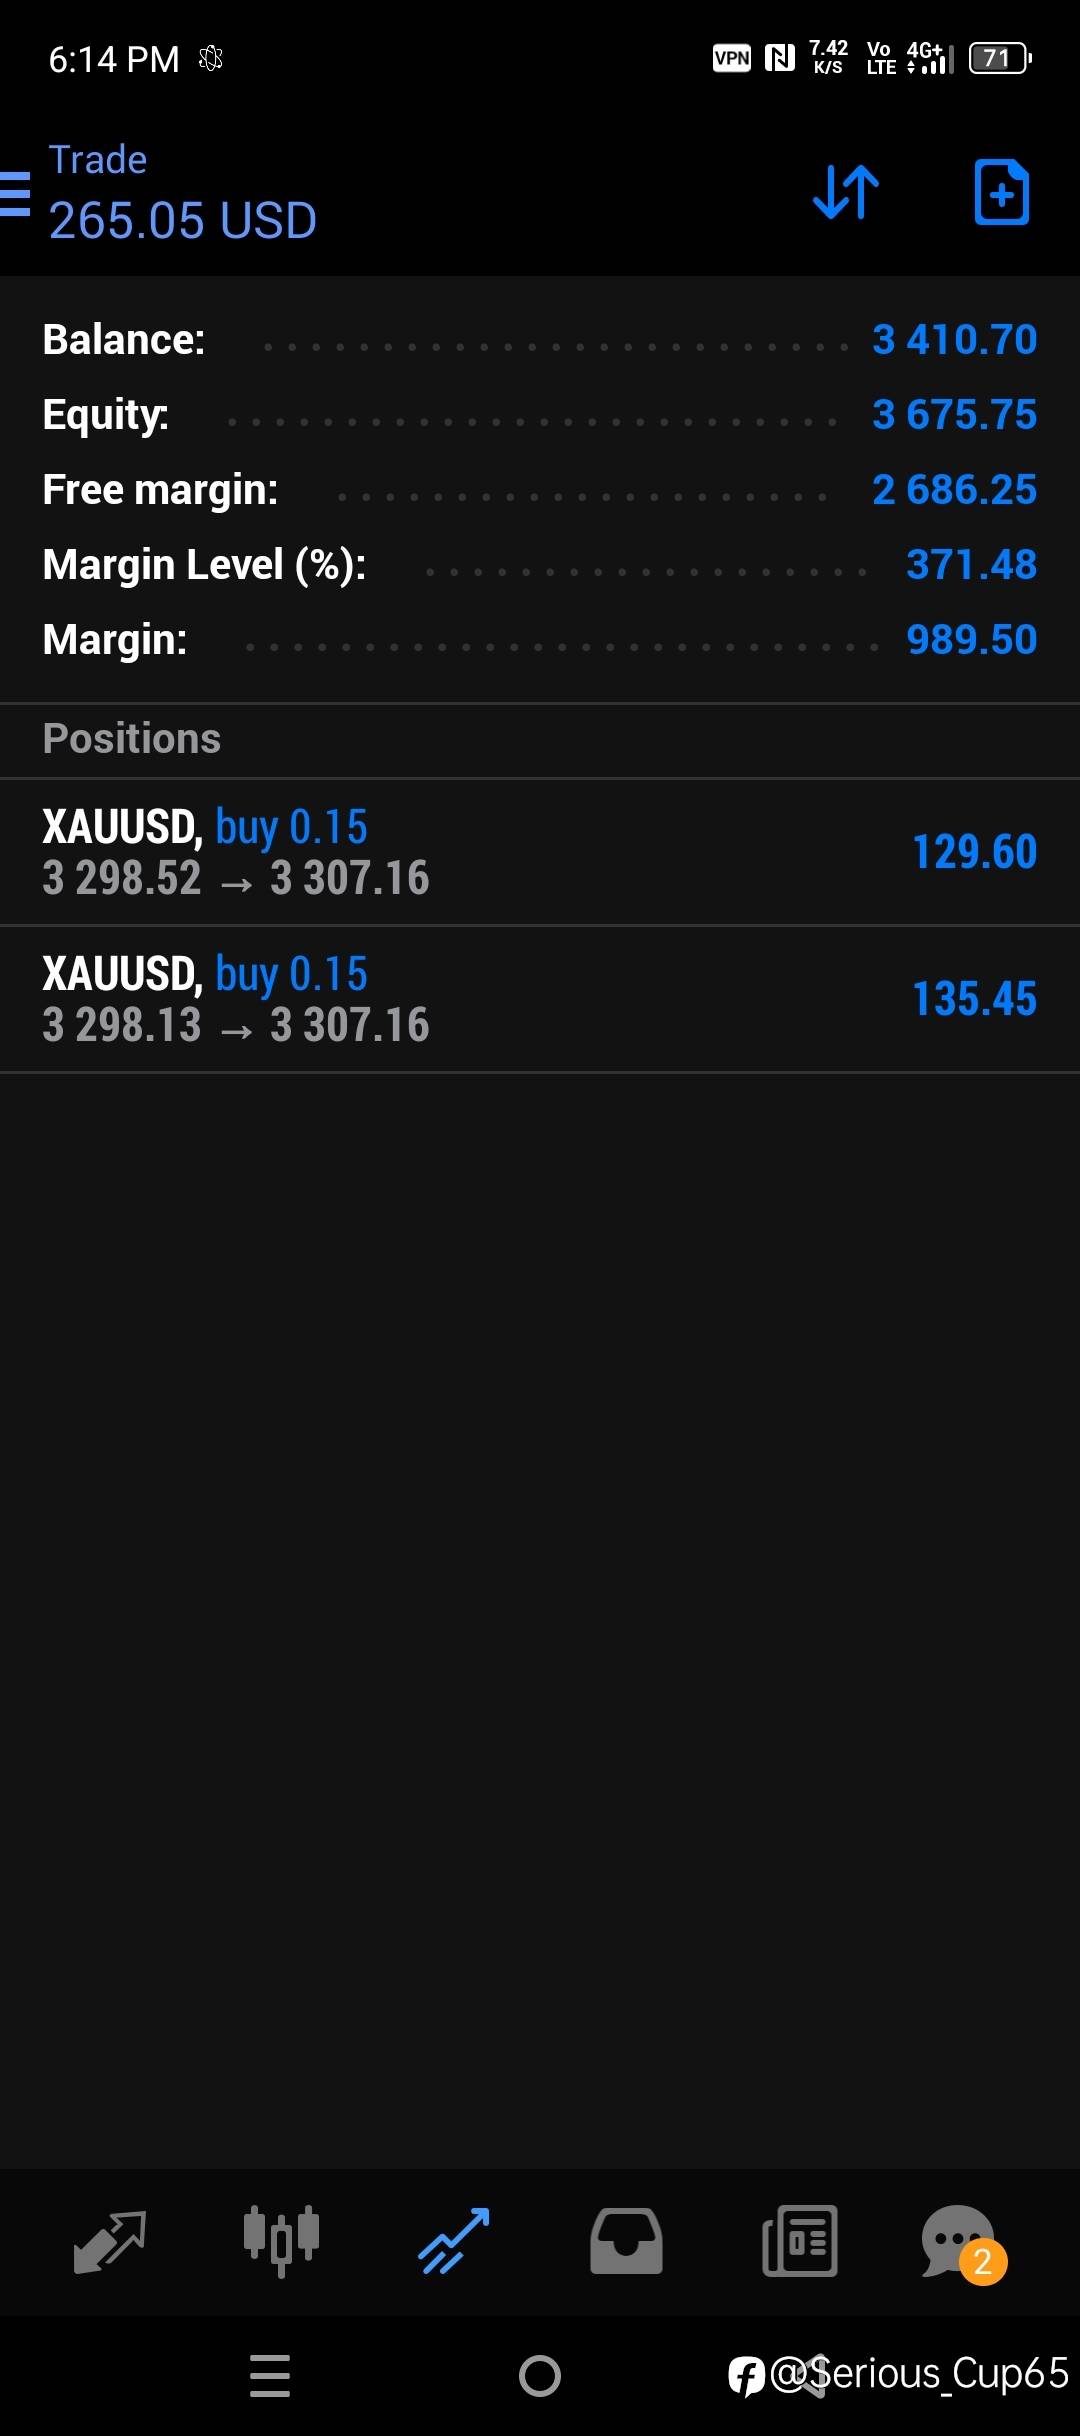The height and width of the screenshot is (2436, 1080).
Task: Open the hamburger side menu
Action: (x=14, y=193)
